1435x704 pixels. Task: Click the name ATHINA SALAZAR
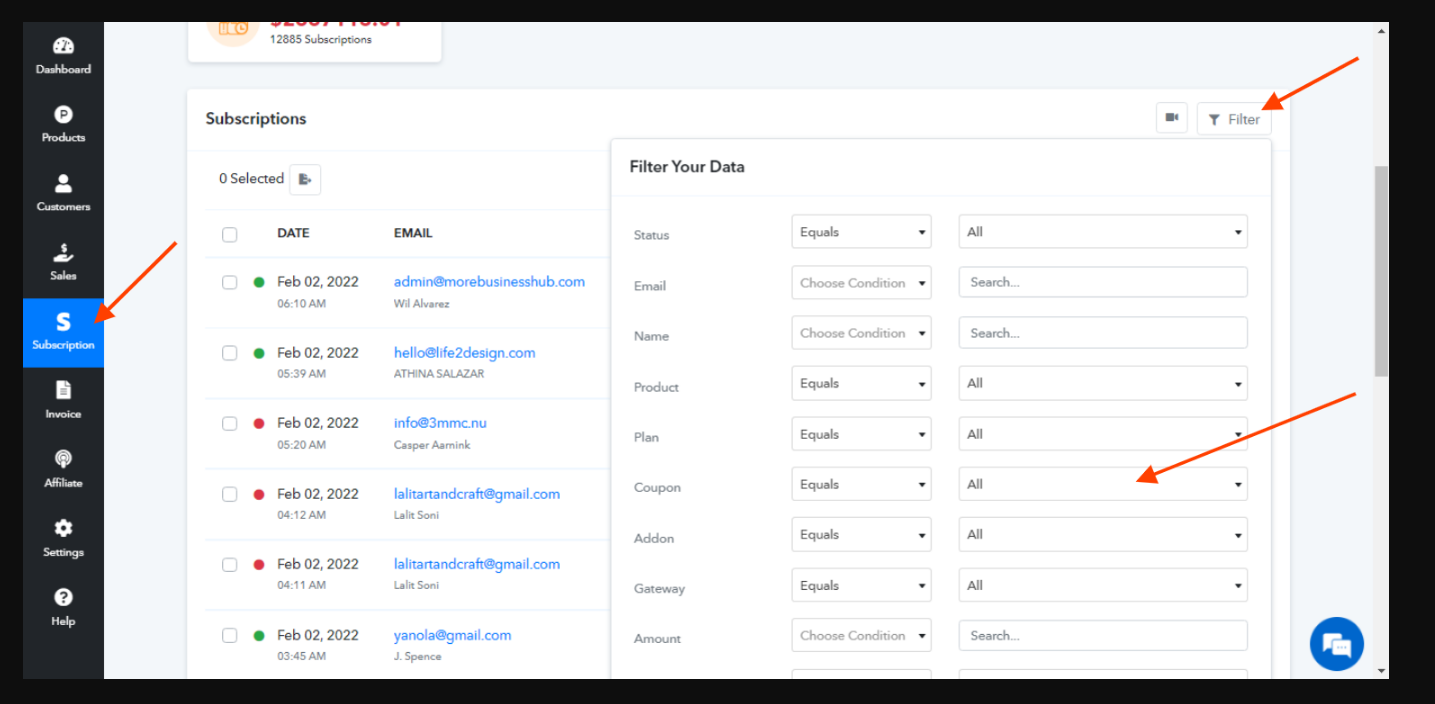click(439, 374)
